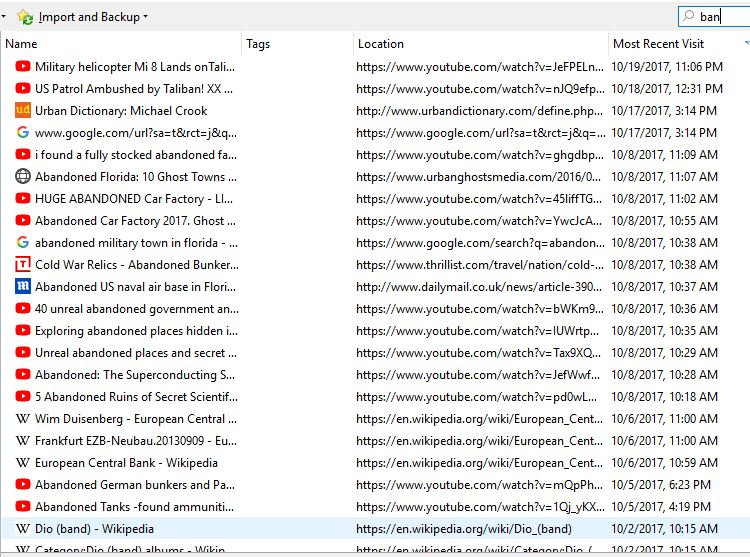Click Wikipedia icon for European Central Bank row
Screen dimensions: 750x557
click(x=22, y=463)
